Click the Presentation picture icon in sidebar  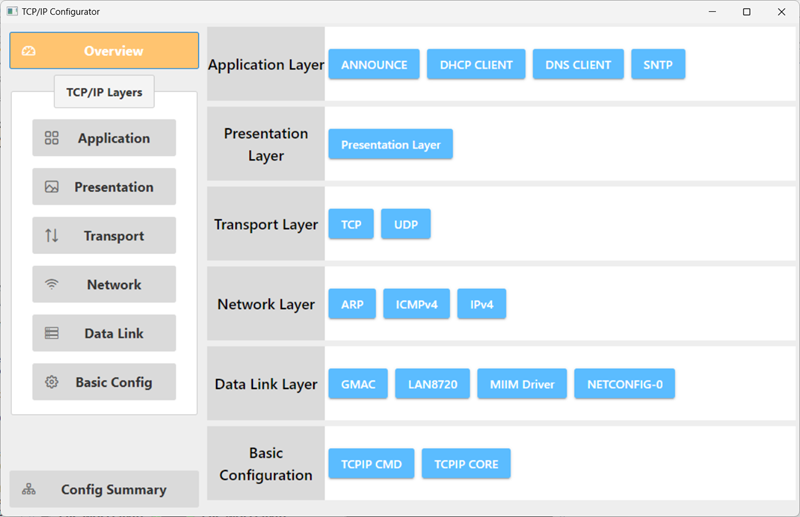coord(52,187)
